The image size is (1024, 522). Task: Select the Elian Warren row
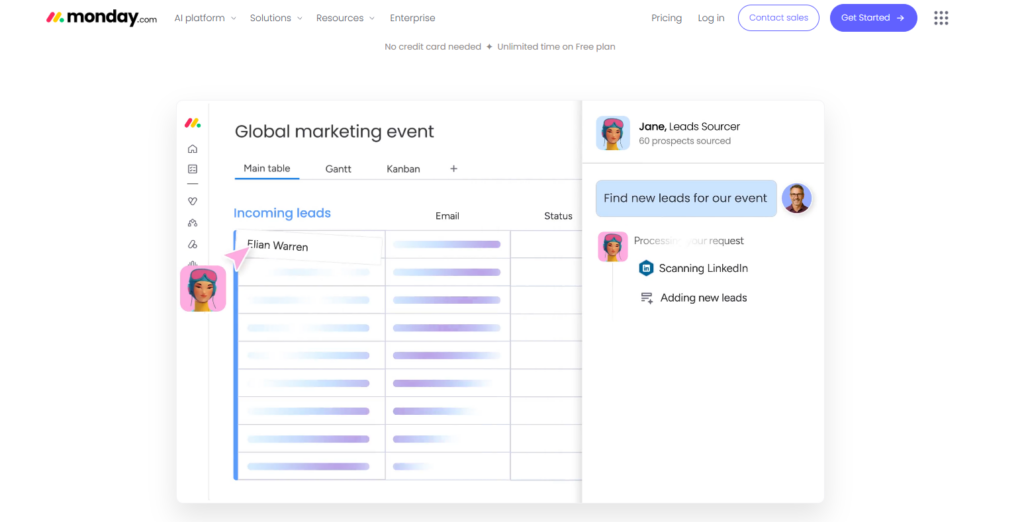[308, 246]
